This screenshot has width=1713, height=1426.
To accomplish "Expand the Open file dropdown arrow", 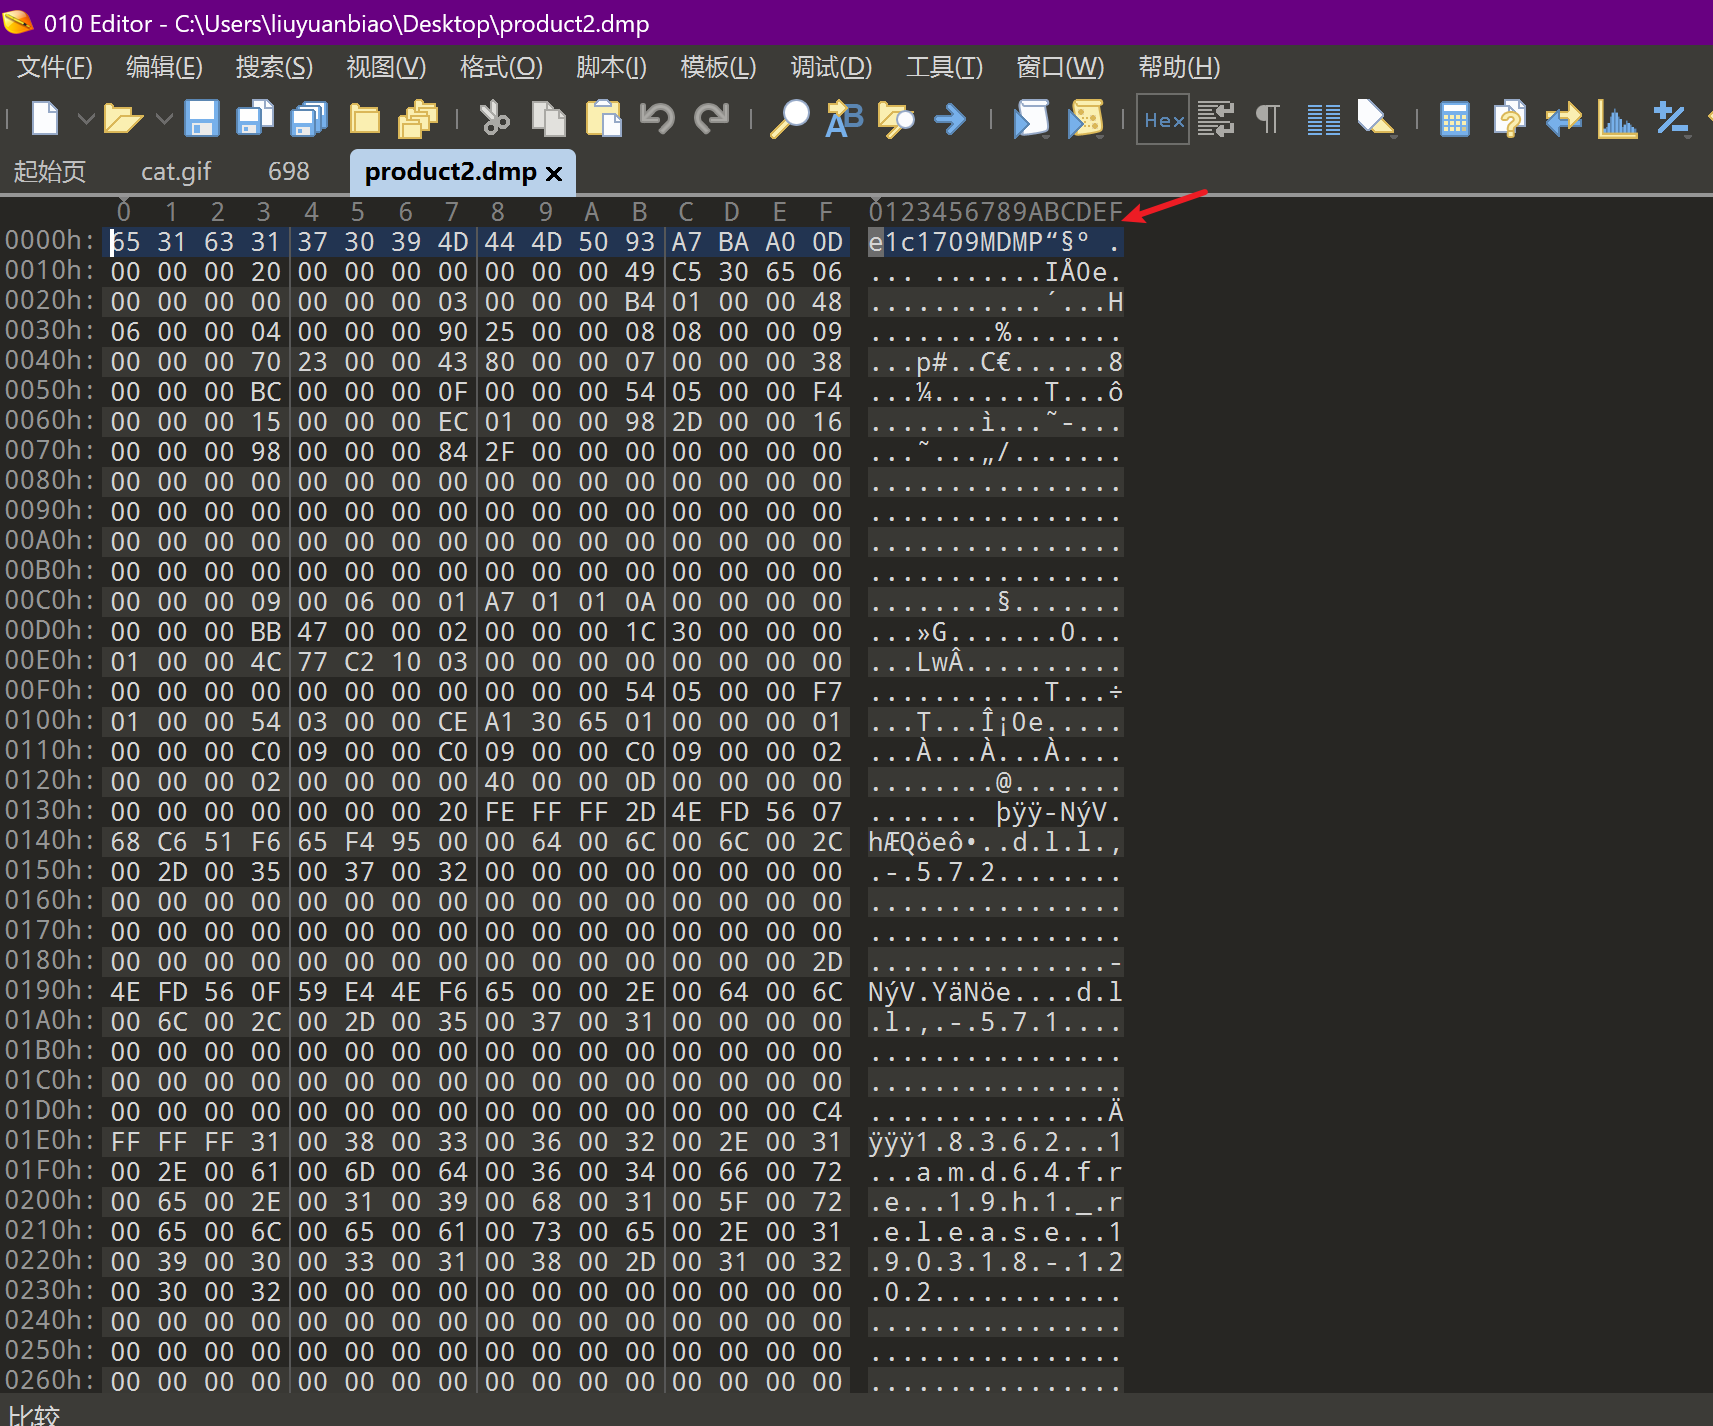I will click(164, 119).
